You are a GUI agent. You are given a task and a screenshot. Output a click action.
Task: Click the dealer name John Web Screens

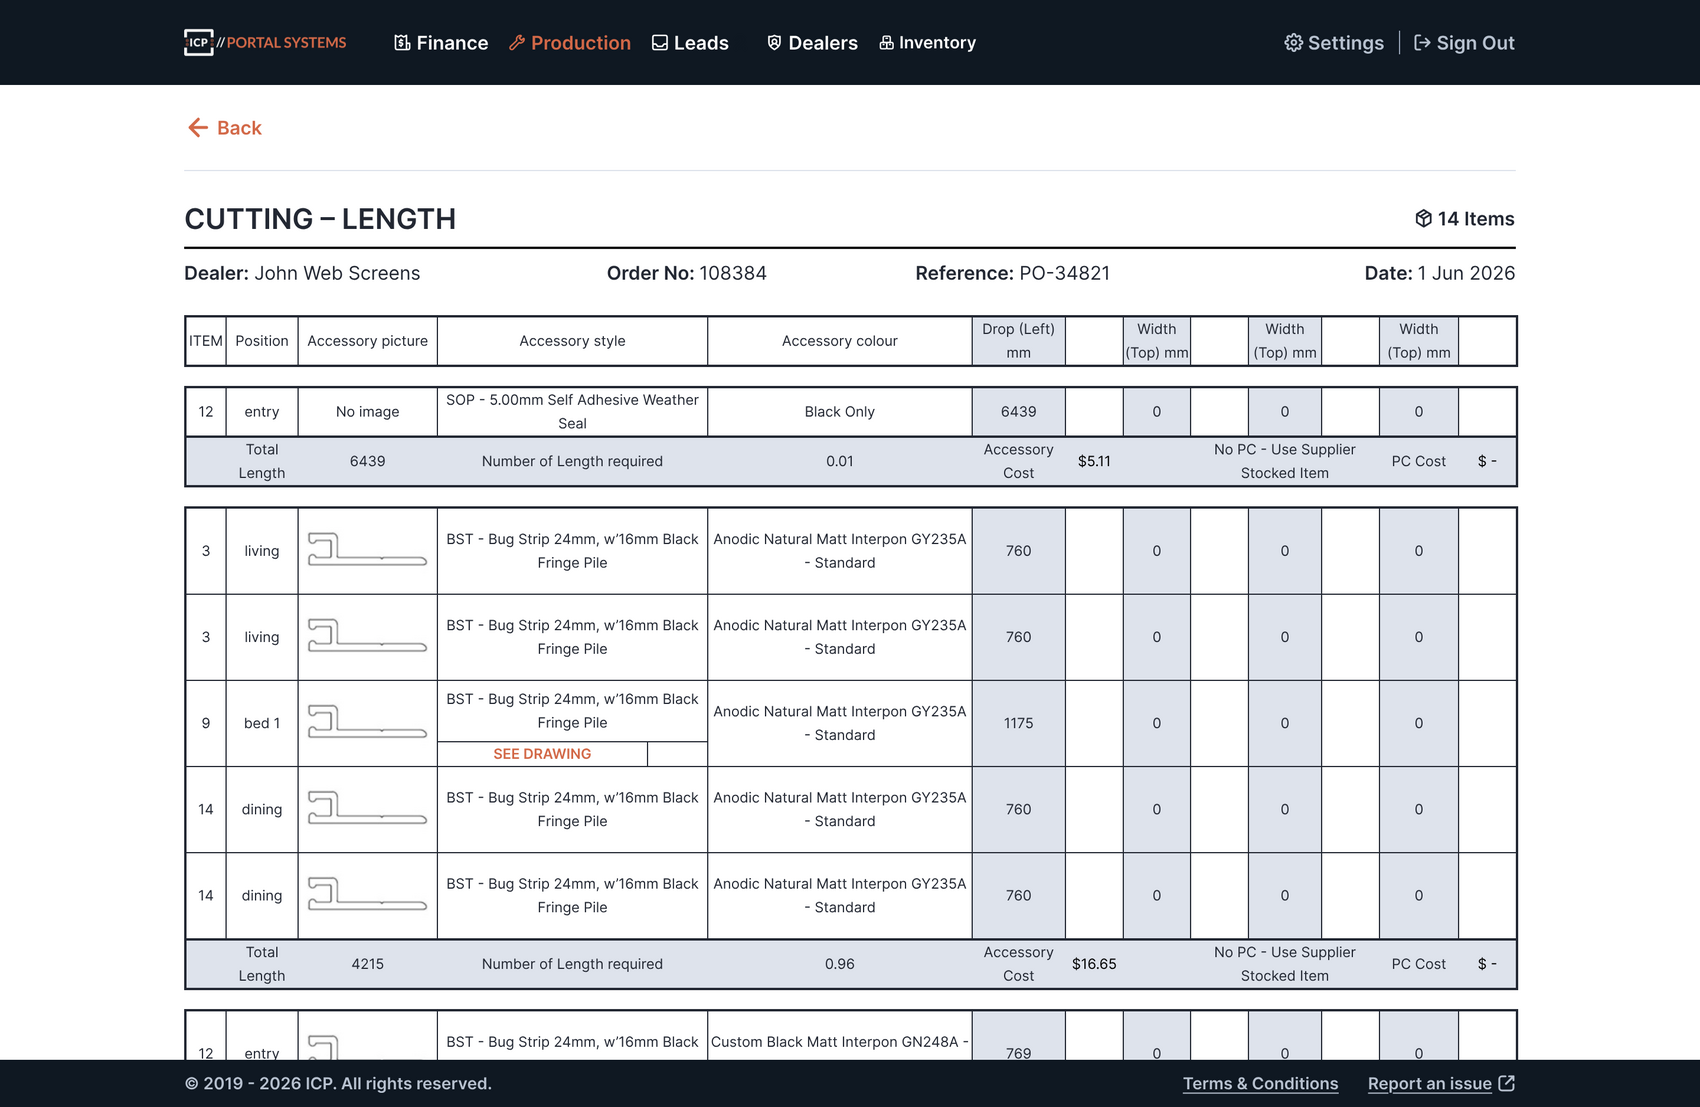(x=337, y=273)
